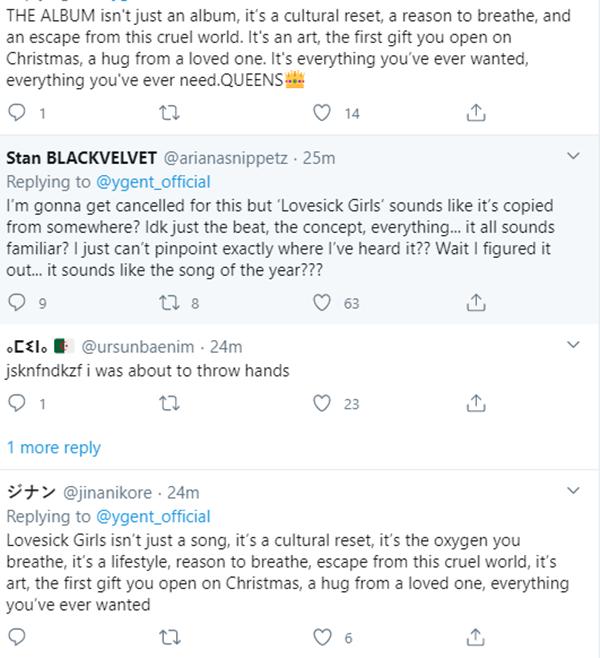
Task: Open the Stan BLACKVELVET profile name
Action: 78,157
